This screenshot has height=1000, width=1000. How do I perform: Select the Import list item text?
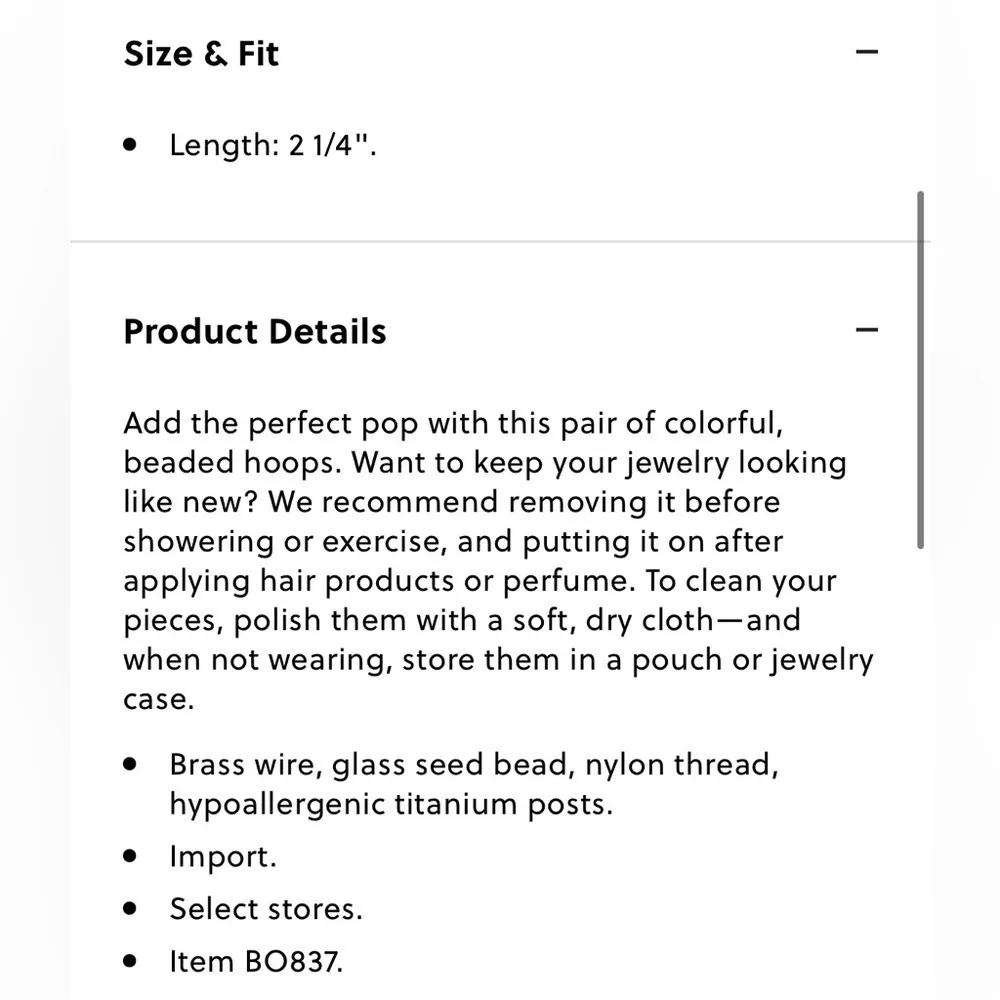tap(222, 857)
